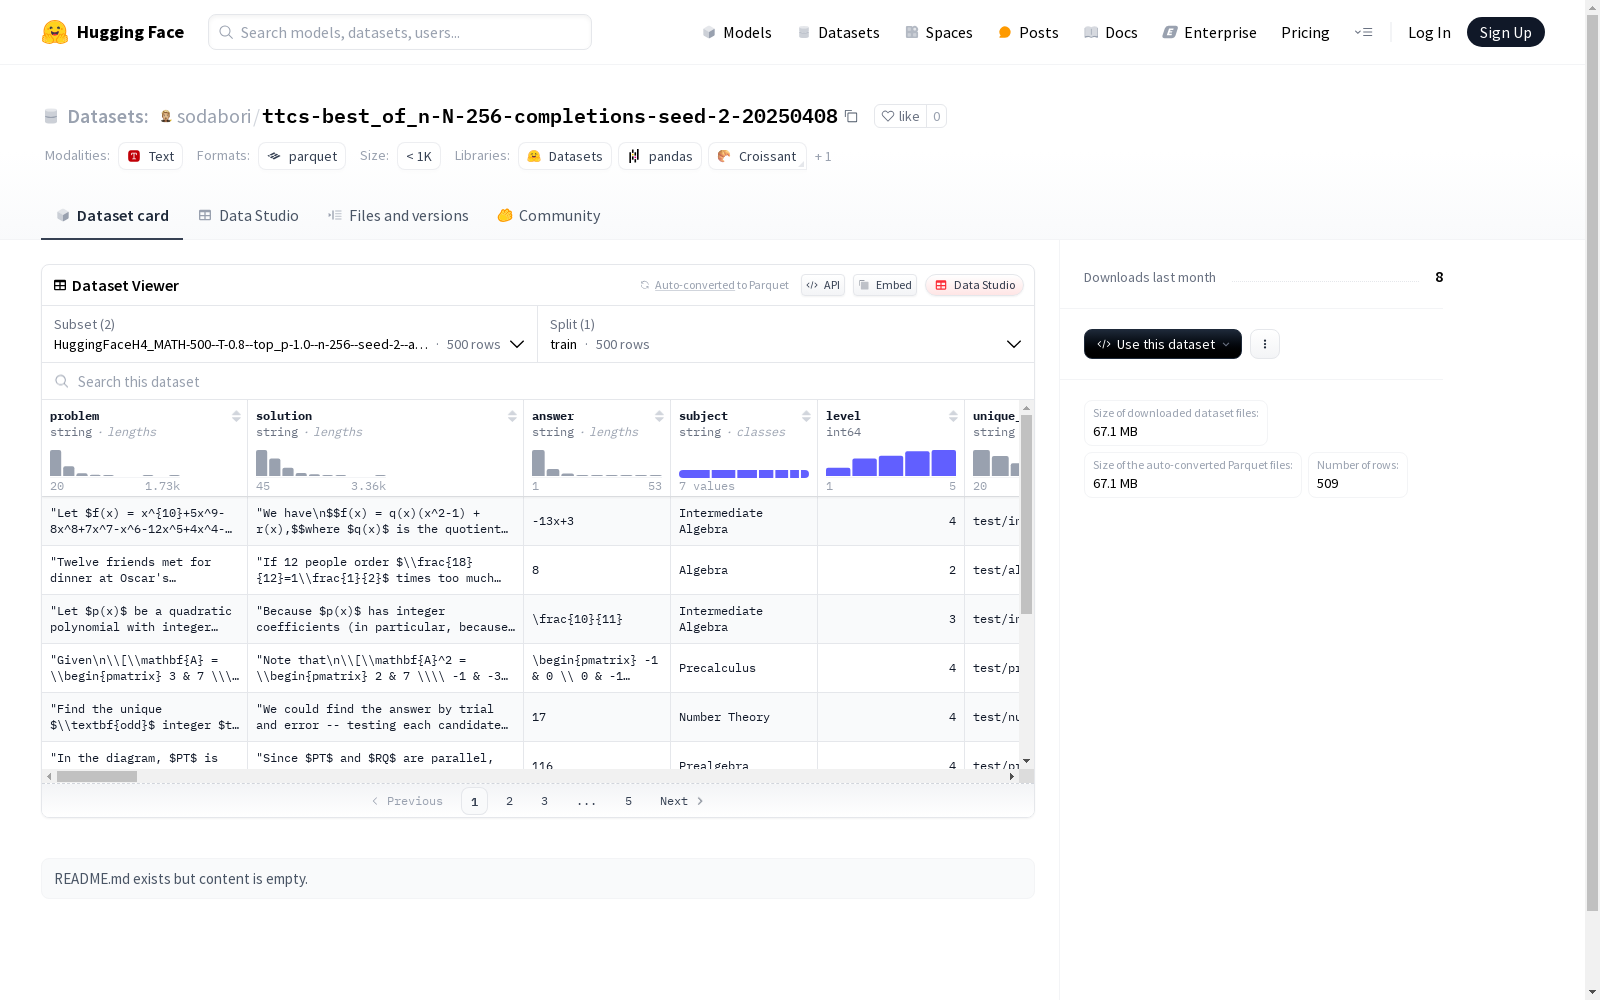Click the Embed button
Viewport: 1600px width, 1000px height.
click(x=885, y=285)
